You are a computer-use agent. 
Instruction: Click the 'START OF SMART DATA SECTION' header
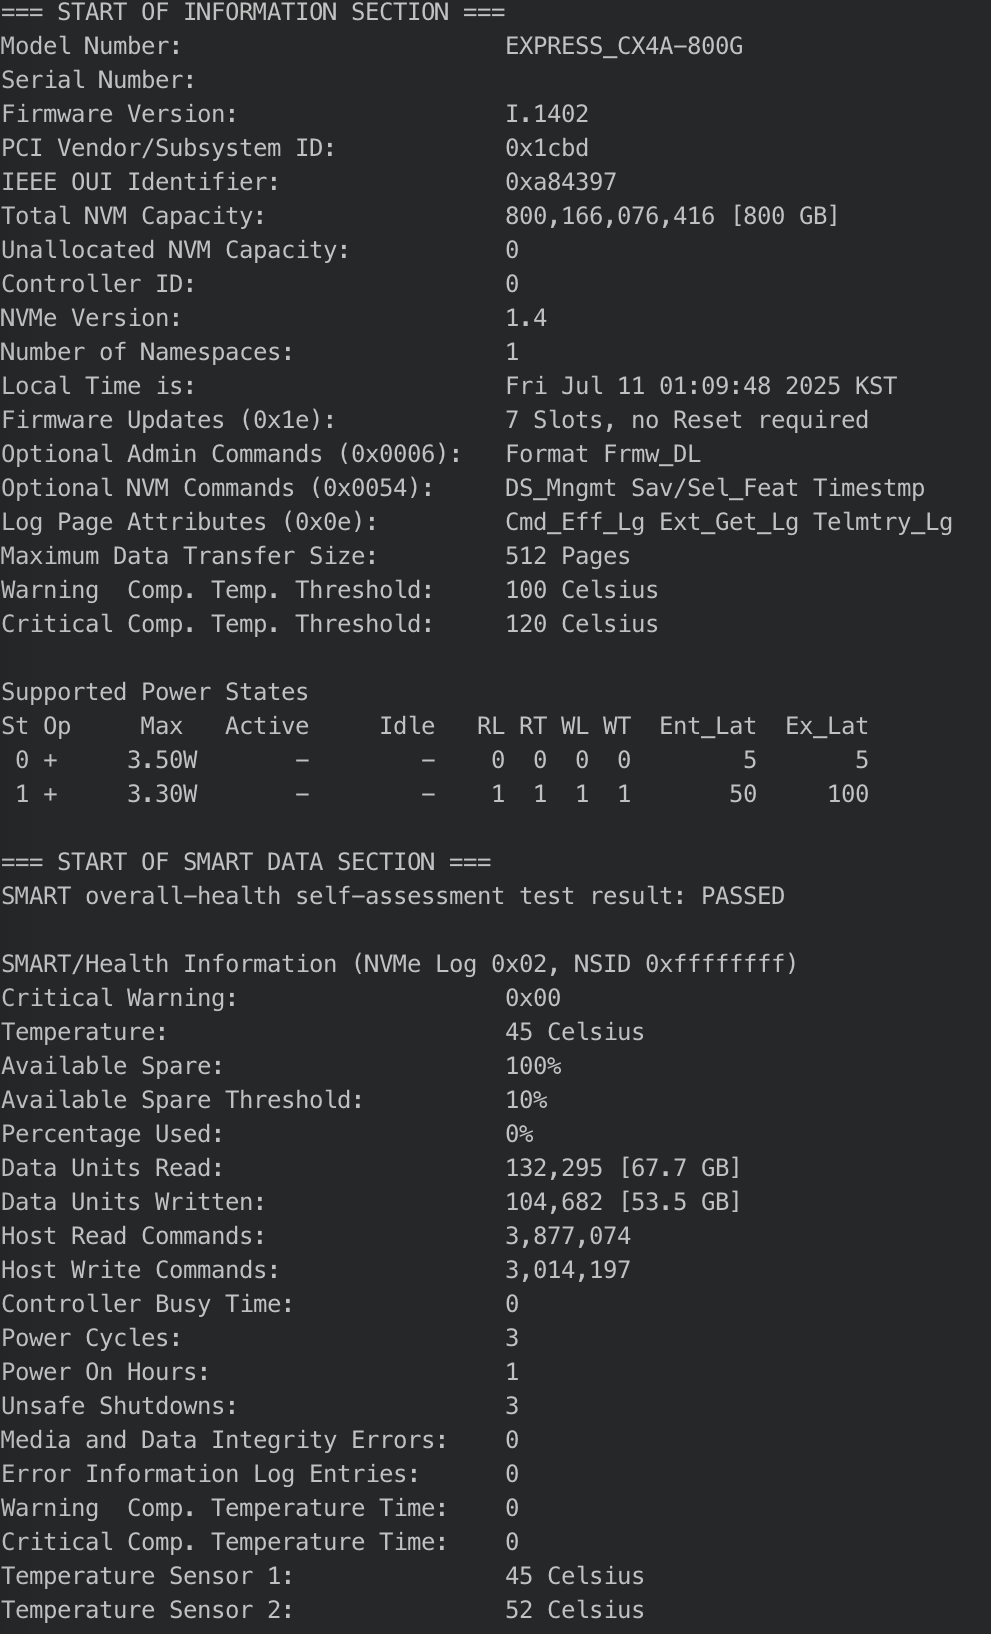[x=246, y=862]
